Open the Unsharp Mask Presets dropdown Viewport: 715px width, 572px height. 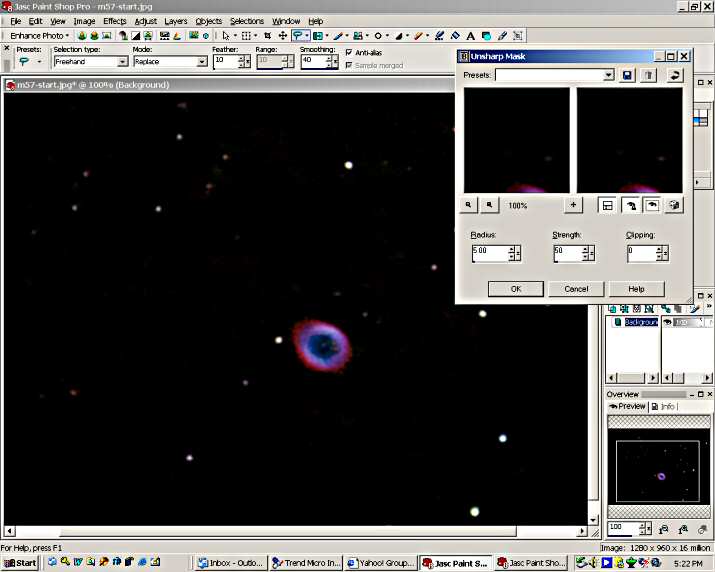point(608,75)
